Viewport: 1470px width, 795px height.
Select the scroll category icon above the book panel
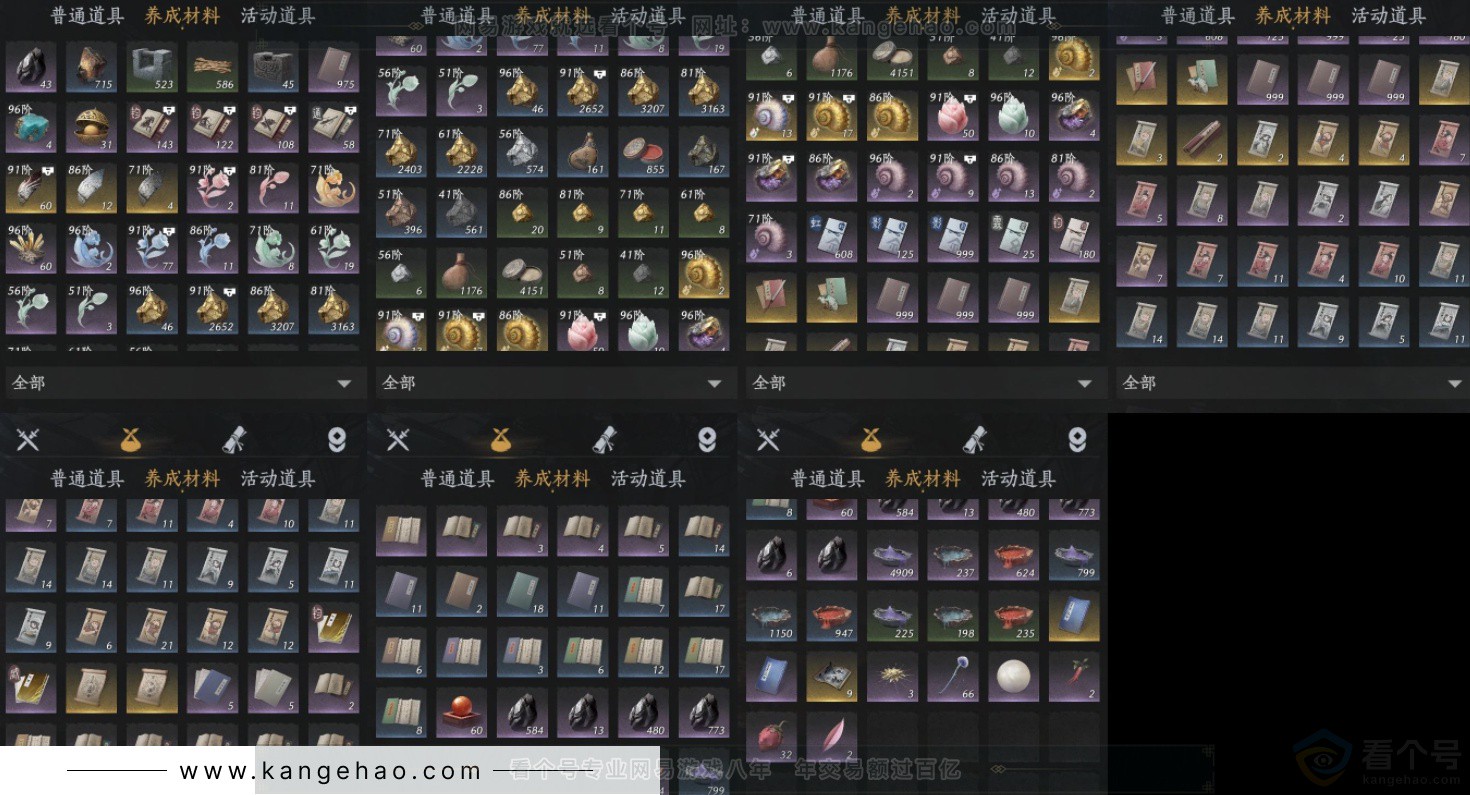(x=603, y=439)
